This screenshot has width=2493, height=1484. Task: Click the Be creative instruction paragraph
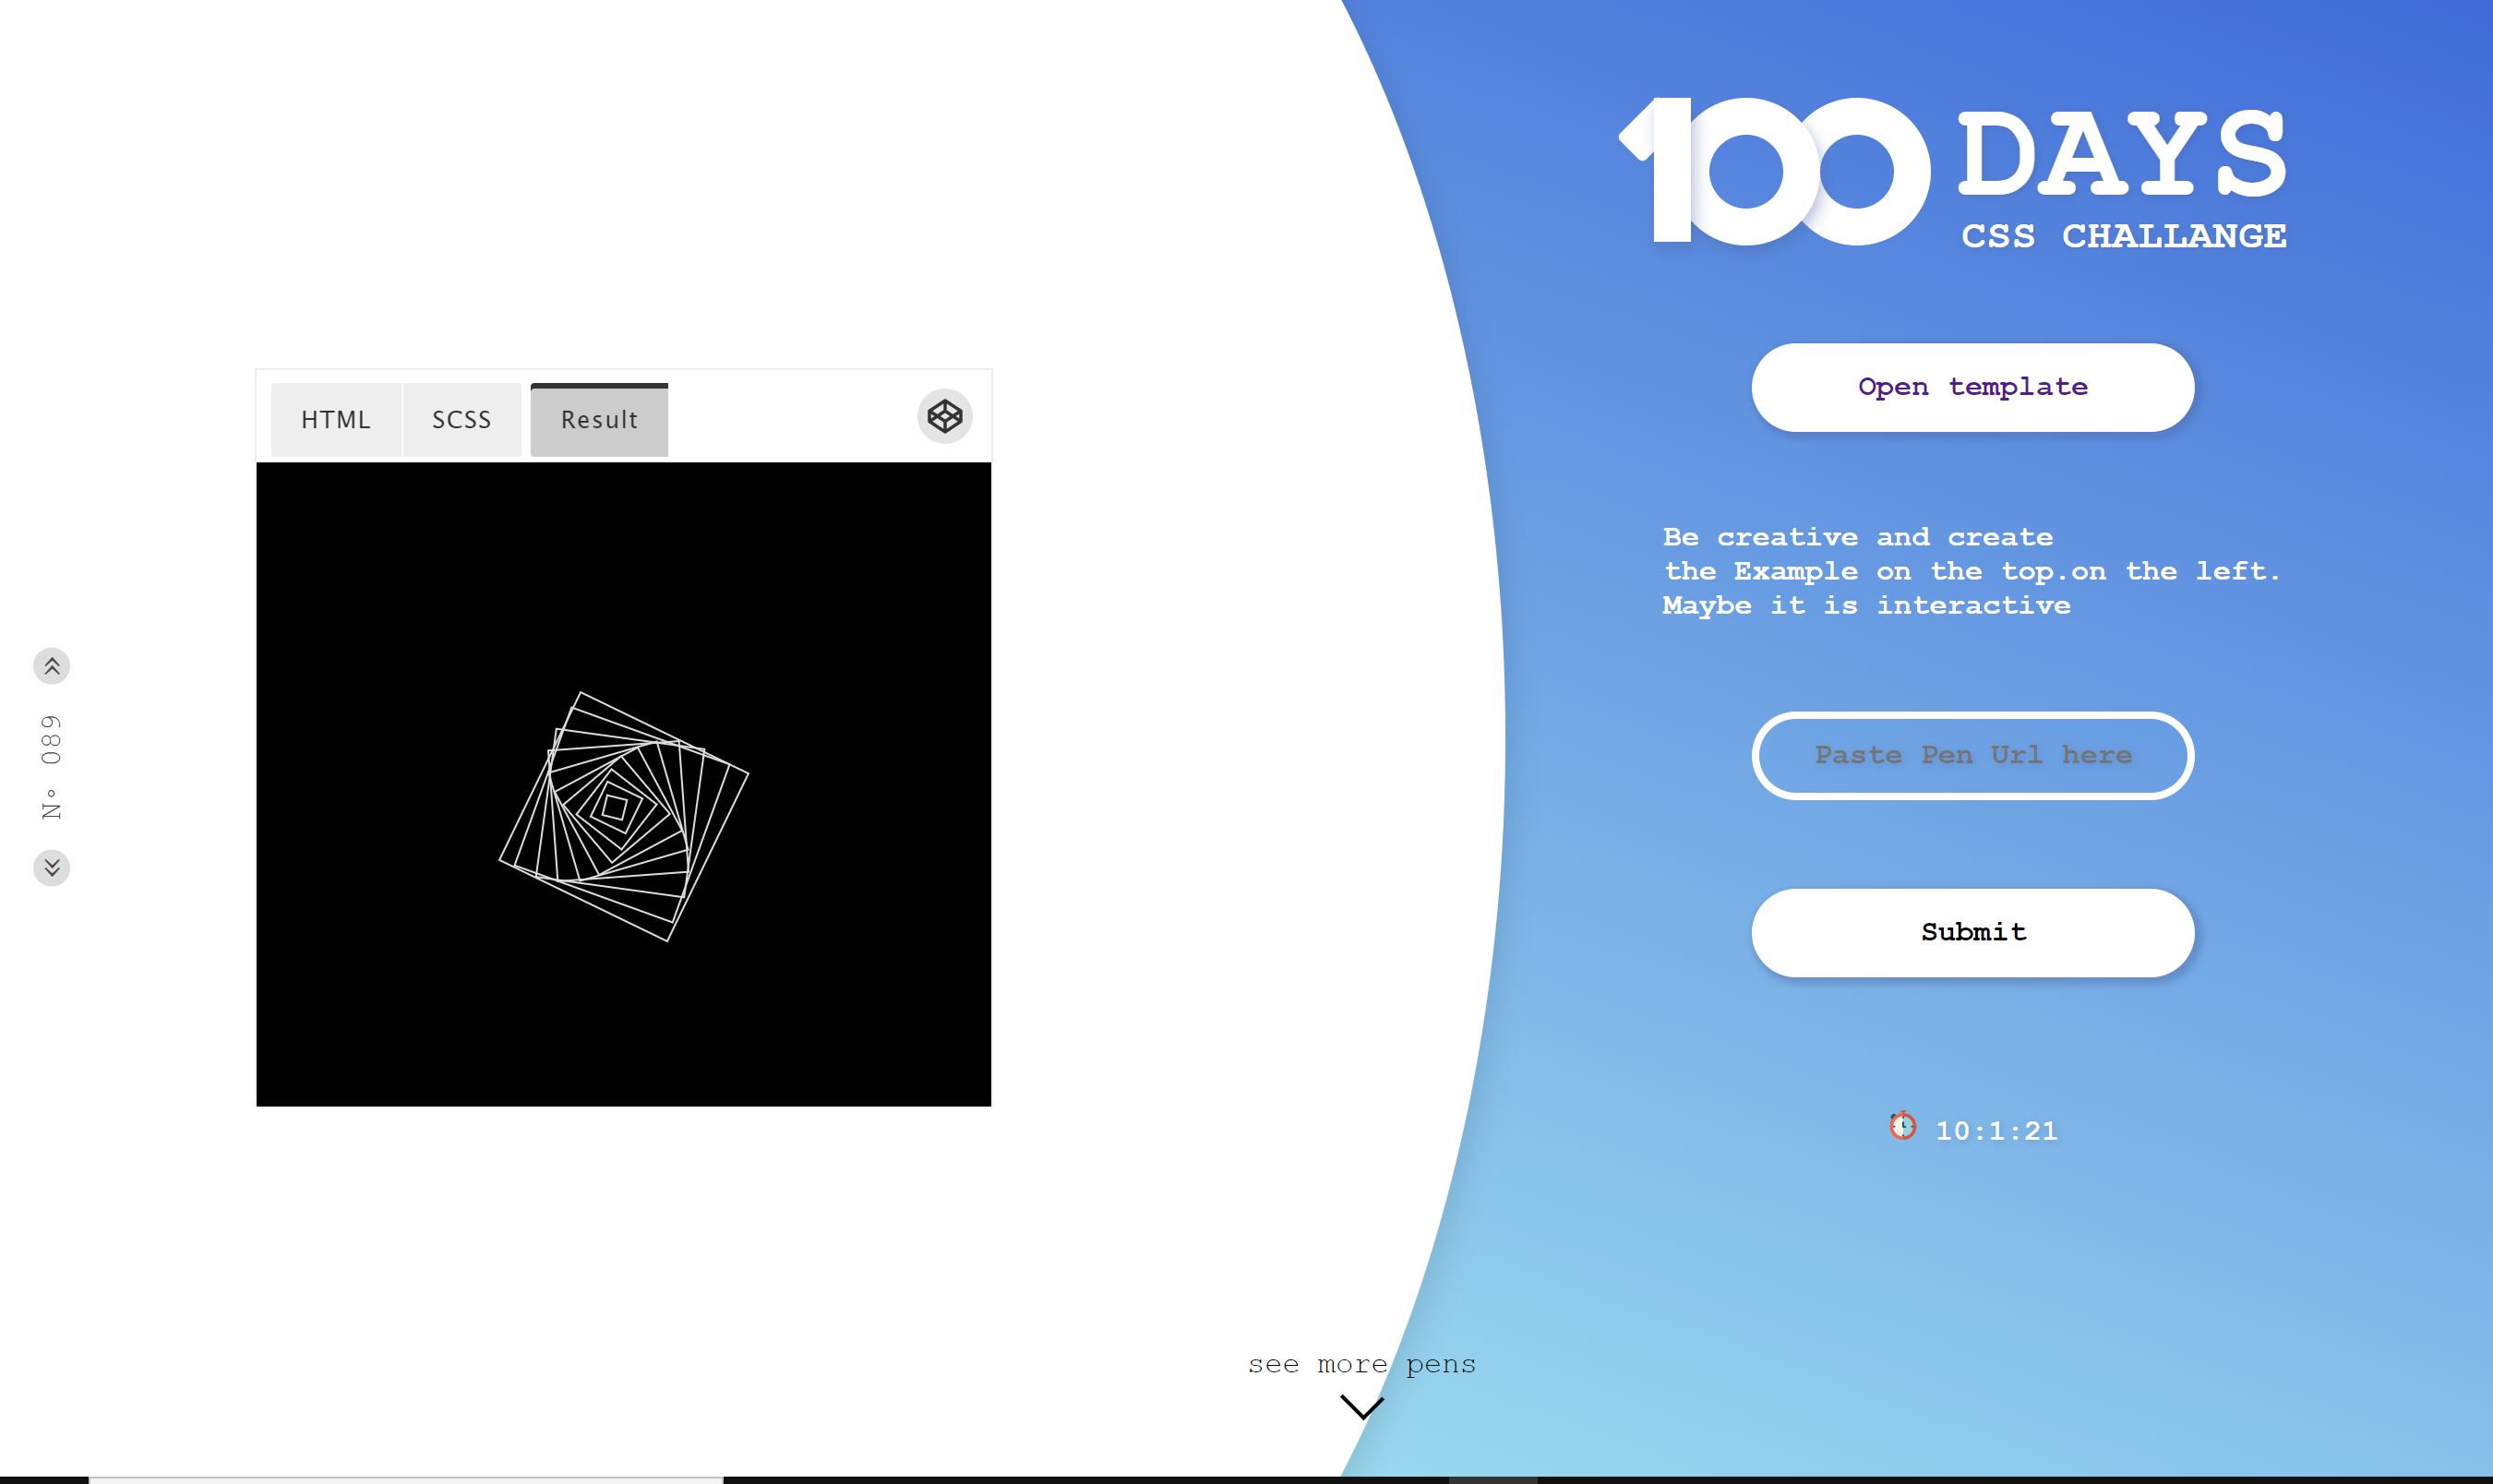[x=1970, y=571]
